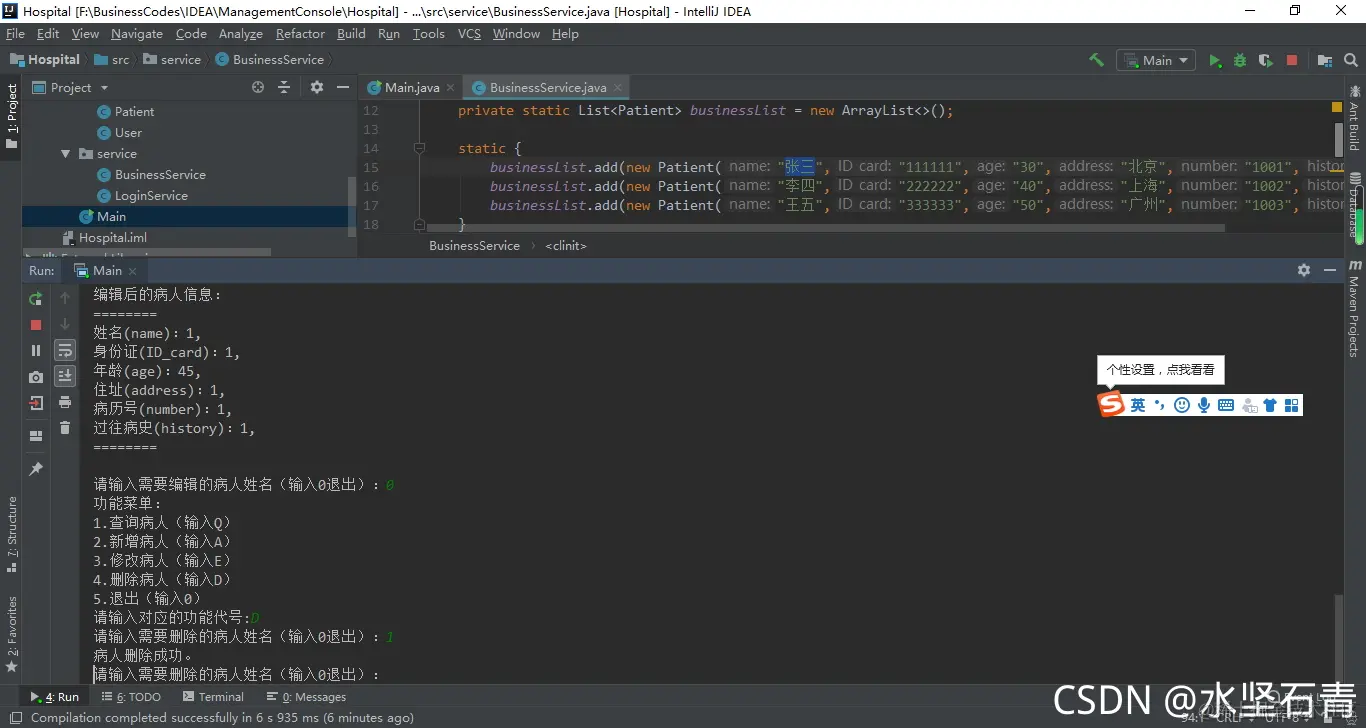Screen dimensions: 1366x728
Task: Collapse the service folder in project tree
Action: pos(66,154)
